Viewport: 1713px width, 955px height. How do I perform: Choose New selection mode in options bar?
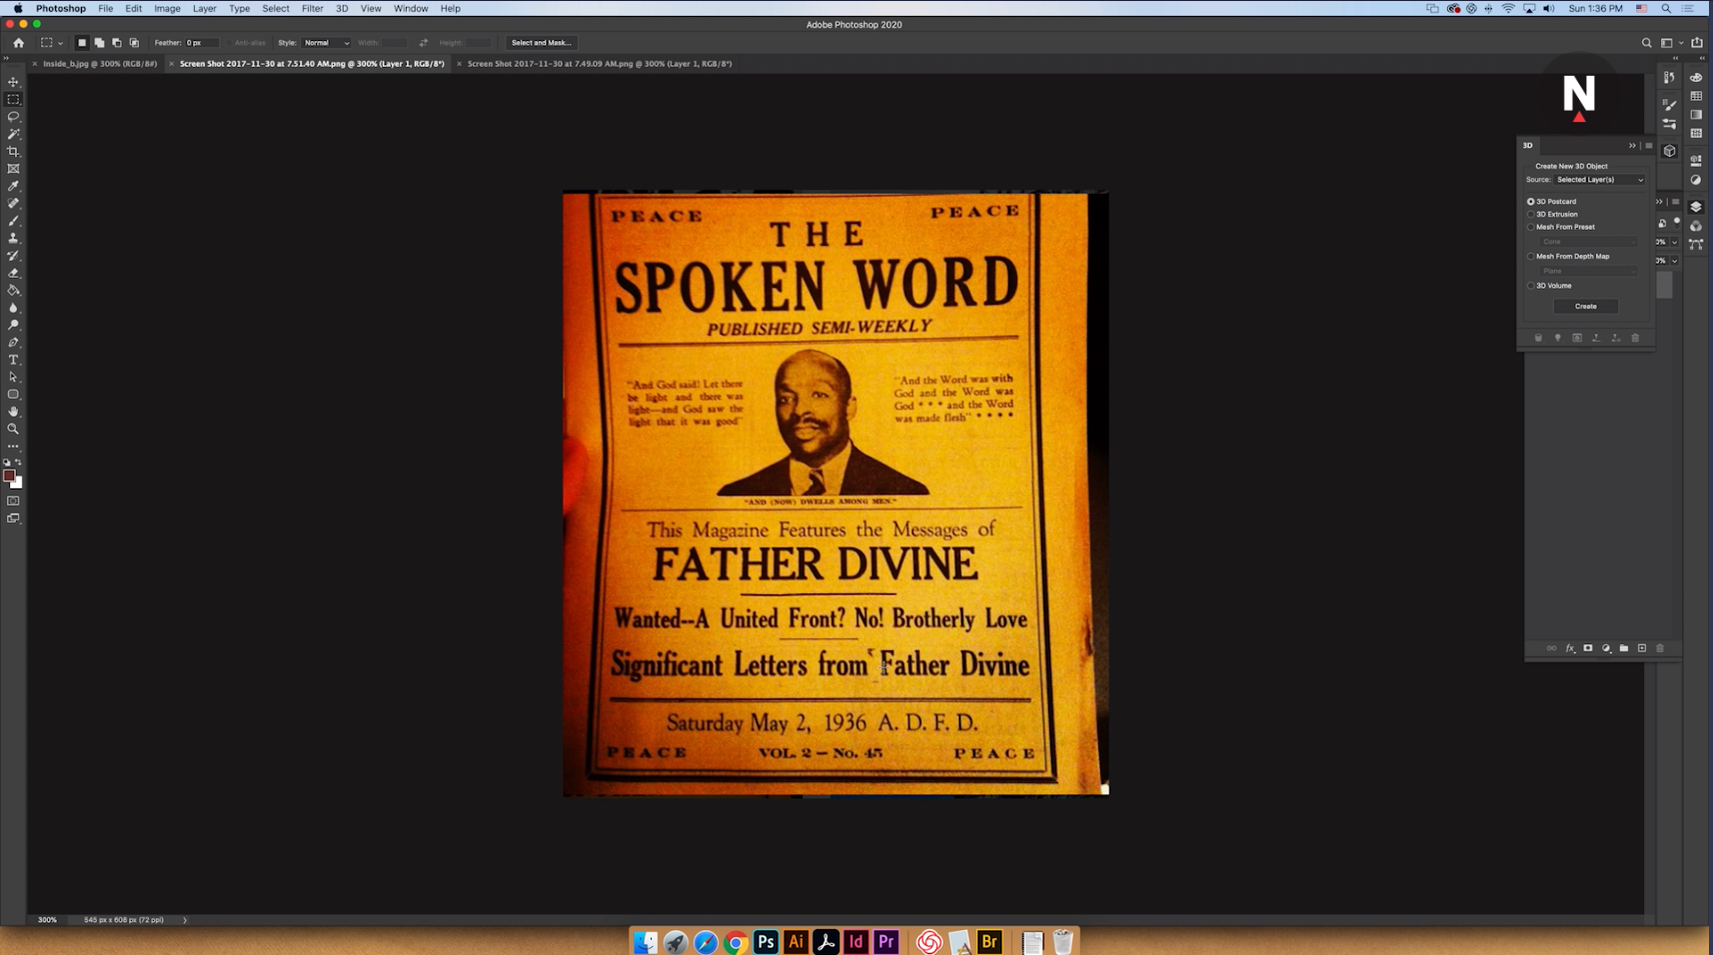click(x=82, y=43)
